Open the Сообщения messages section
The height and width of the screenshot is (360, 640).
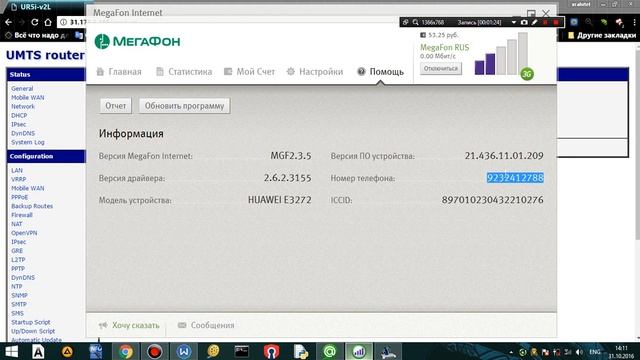tap(206, 325)
